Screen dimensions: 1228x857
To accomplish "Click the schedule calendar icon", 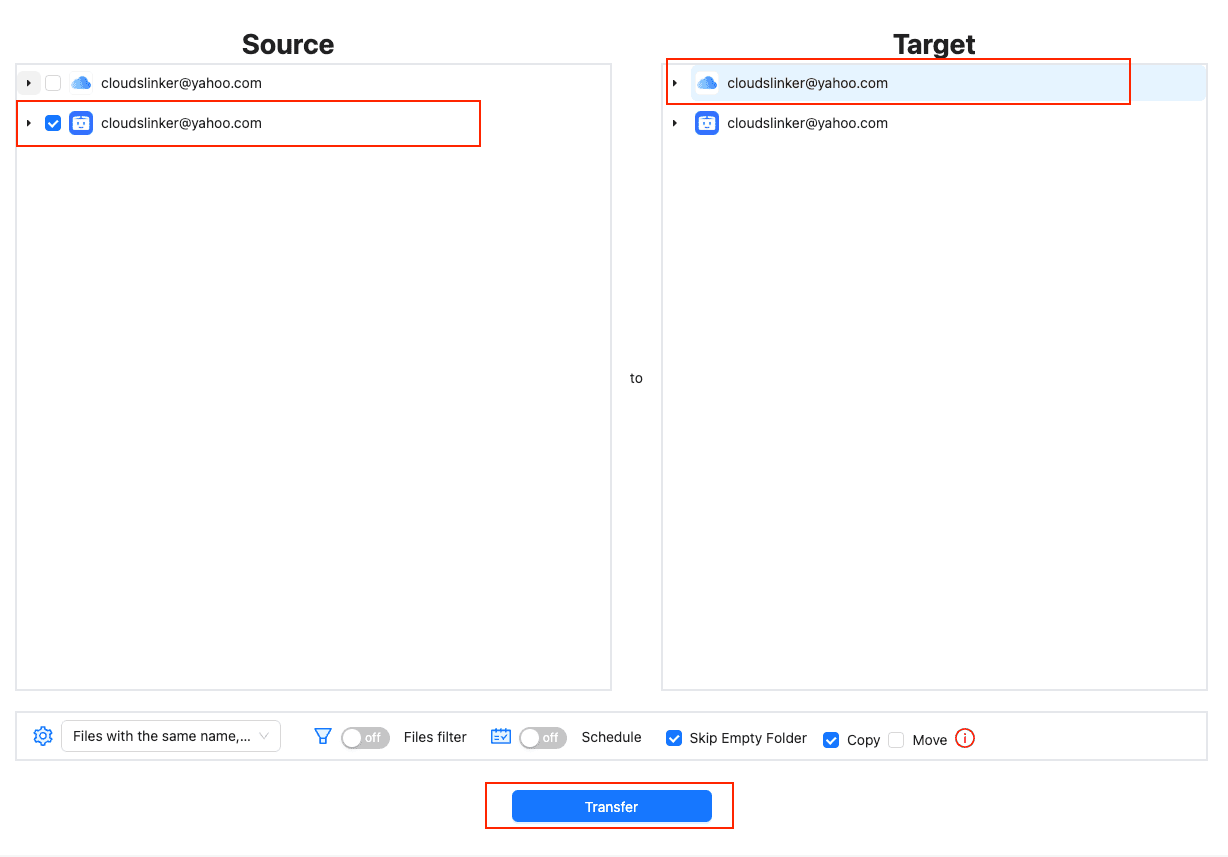I will [x=500, y=736].
